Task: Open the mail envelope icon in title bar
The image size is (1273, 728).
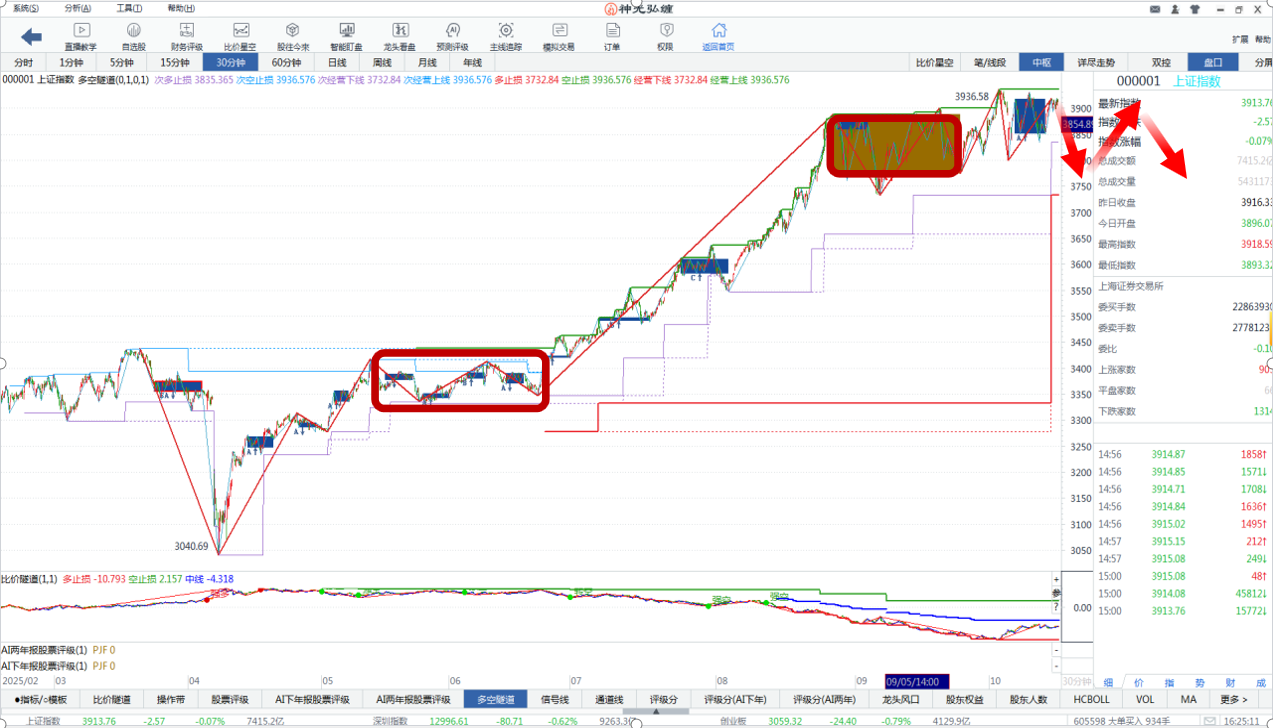Action: [1154, 9]
